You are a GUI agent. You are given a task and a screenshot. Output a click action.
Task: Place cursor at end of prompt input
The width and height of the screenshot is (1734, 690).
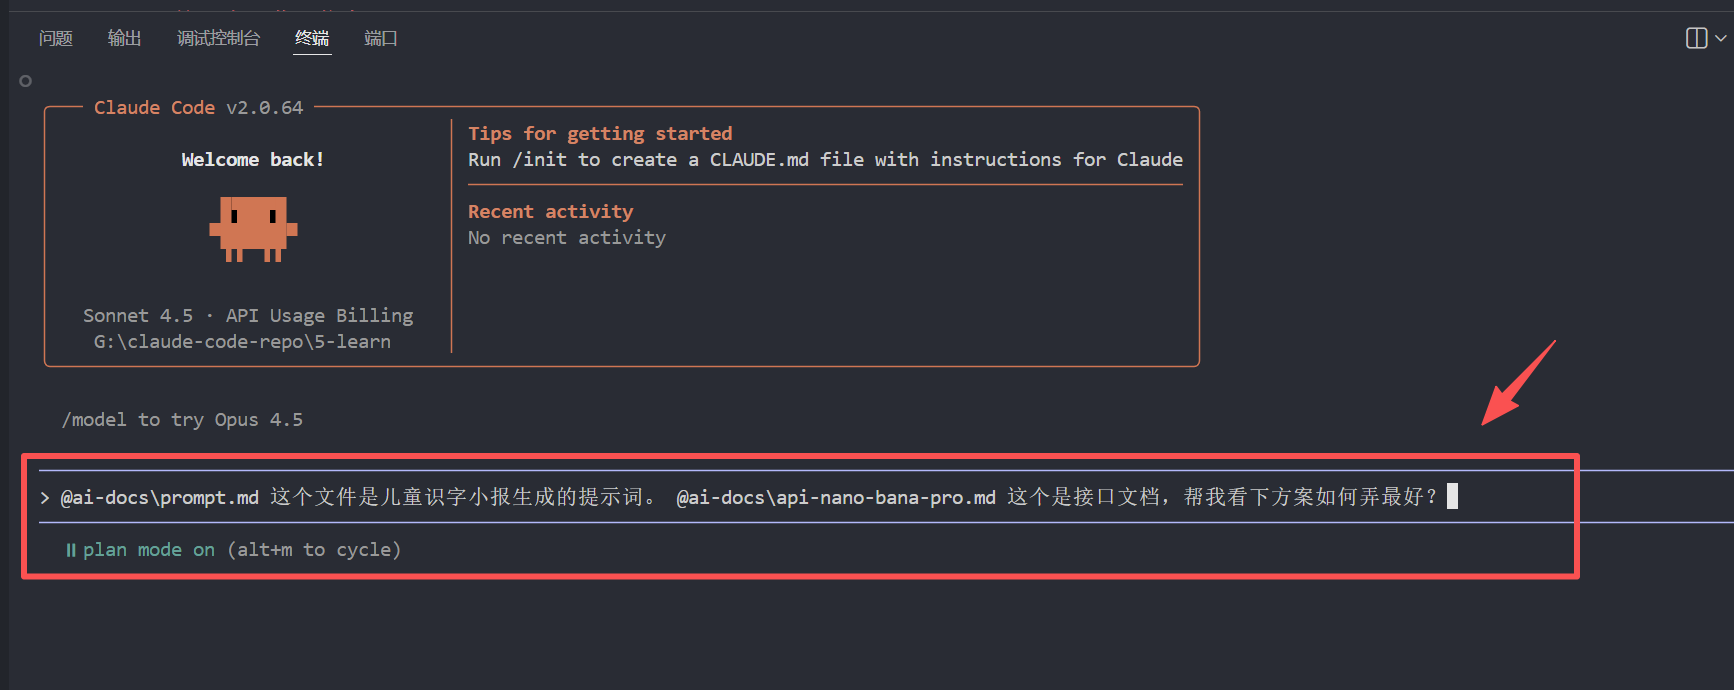[1452, 496]
